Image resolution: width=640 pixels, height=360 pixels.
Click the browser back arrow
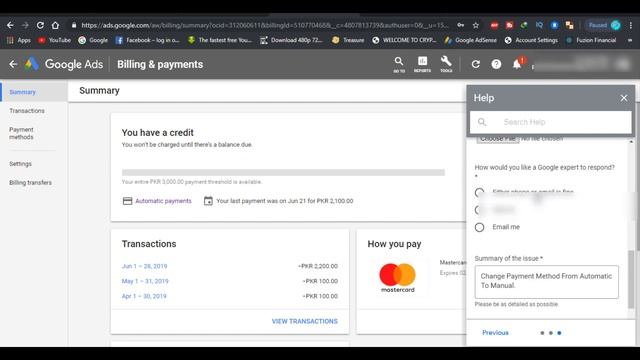click(x=10, y=25)
